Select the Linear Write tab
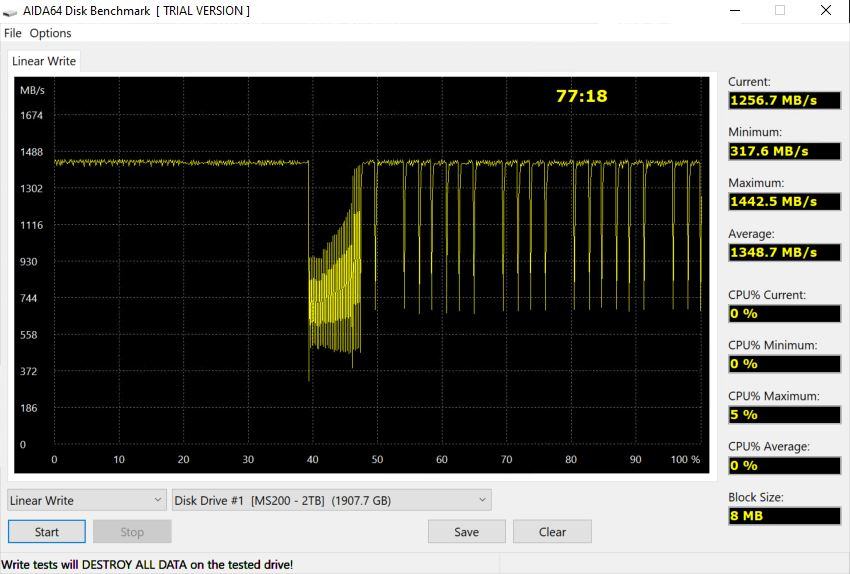 44,61
